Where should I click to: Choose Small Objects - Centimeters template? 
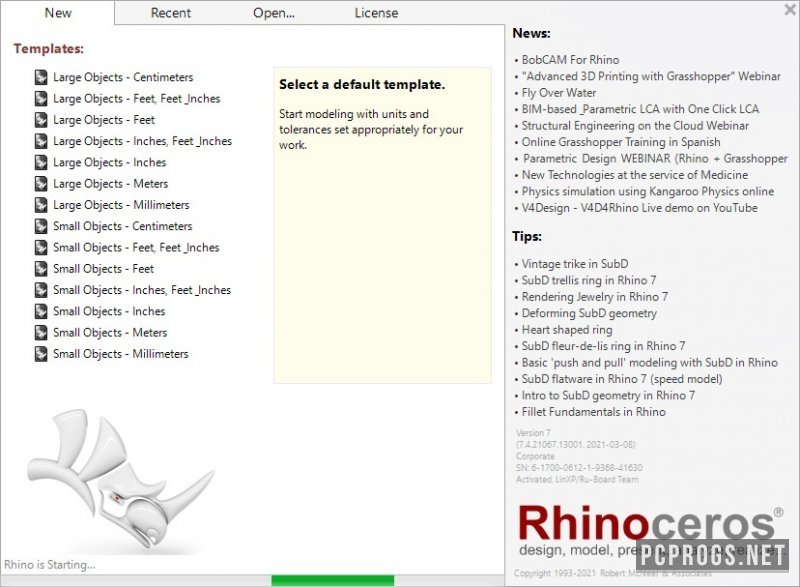pyautogui.click(x=122, y=226)
